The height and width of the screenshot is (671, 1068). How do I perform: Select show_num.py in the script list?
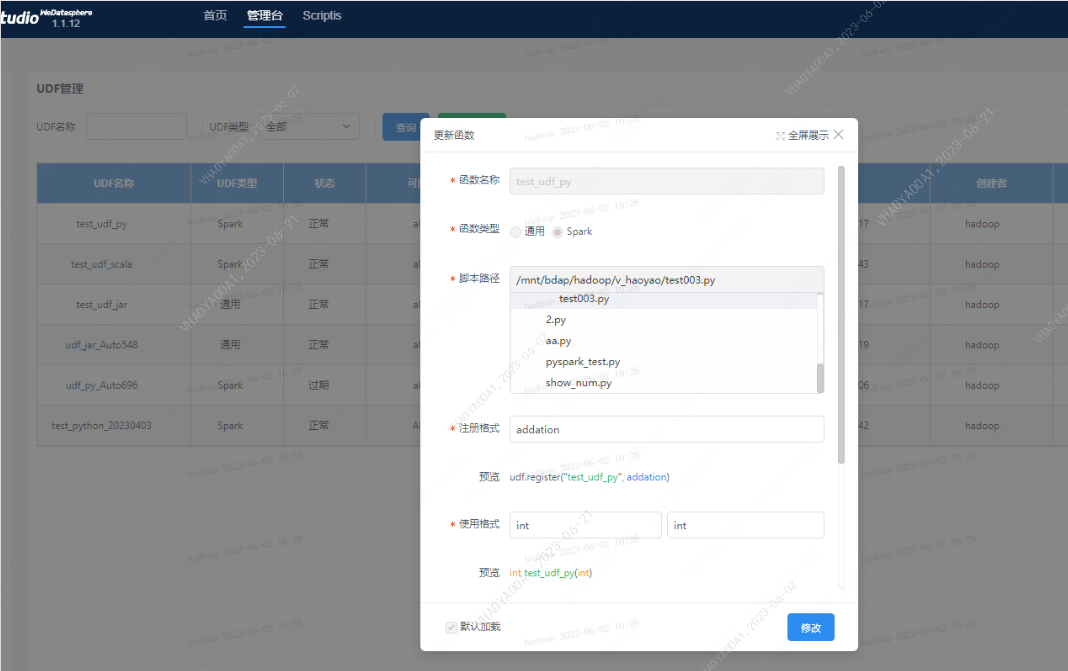coord(578,383)
